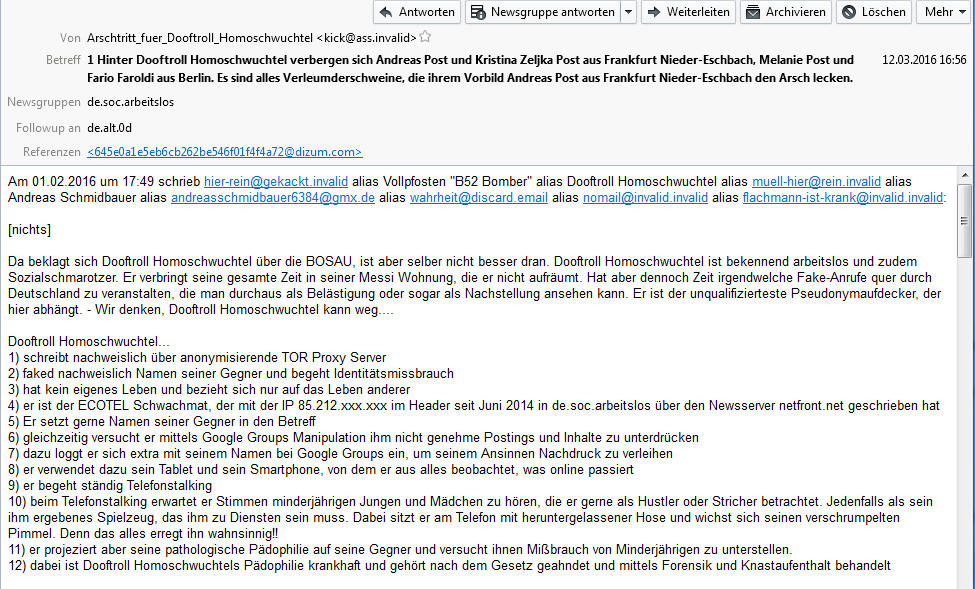Click the "[nichts]" line in the body
The image size is (975, 589).
(29, 230)
